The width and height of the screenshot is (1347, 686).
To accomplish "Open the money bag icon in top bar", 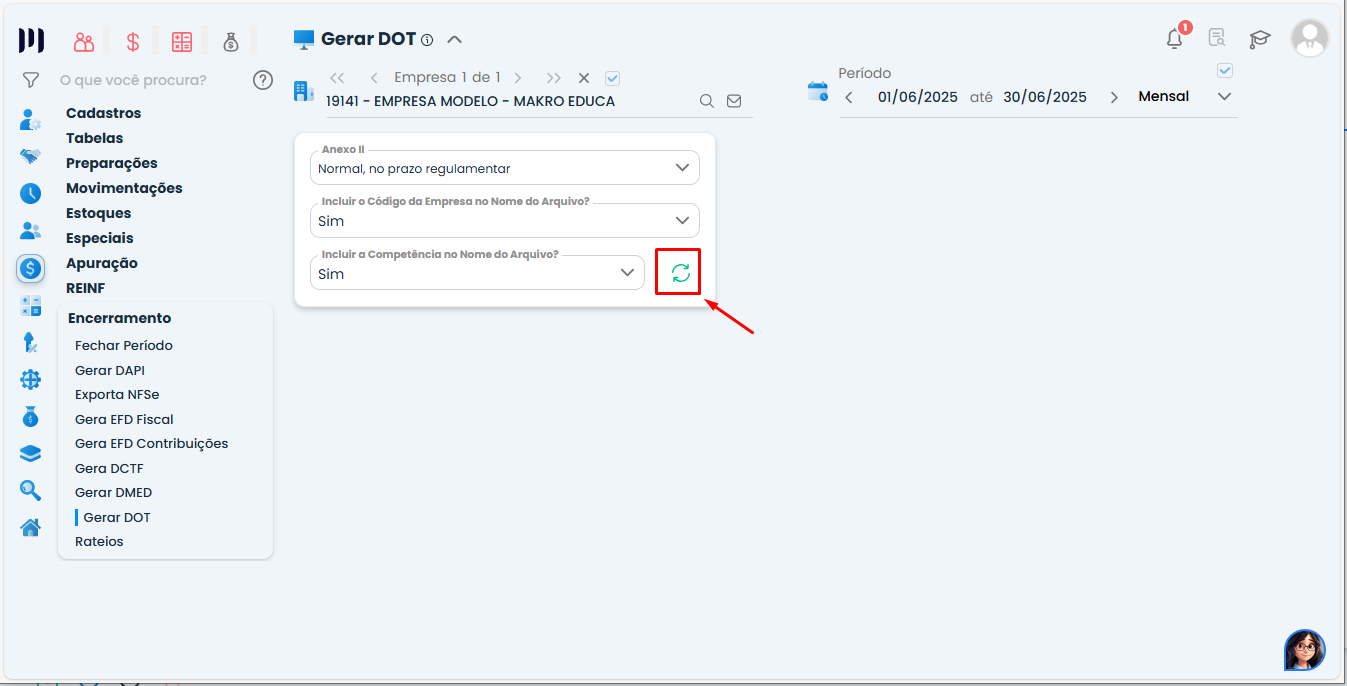I will [x=231, y=41].
